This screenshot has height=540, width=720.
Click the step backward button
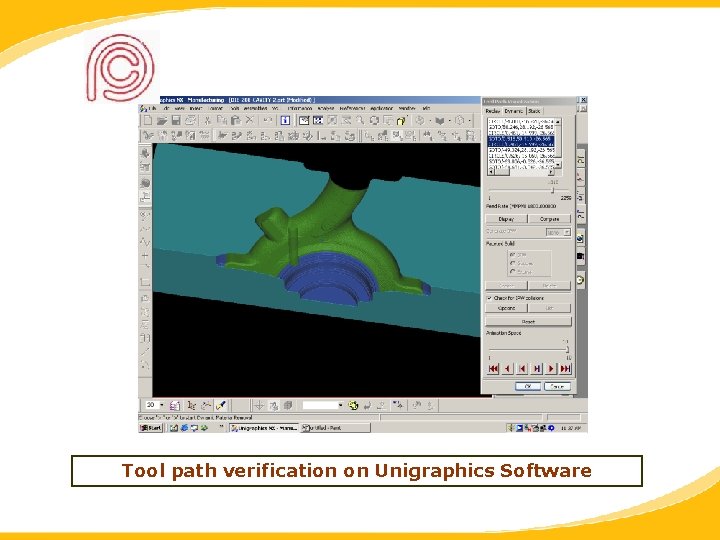[522, 368]
